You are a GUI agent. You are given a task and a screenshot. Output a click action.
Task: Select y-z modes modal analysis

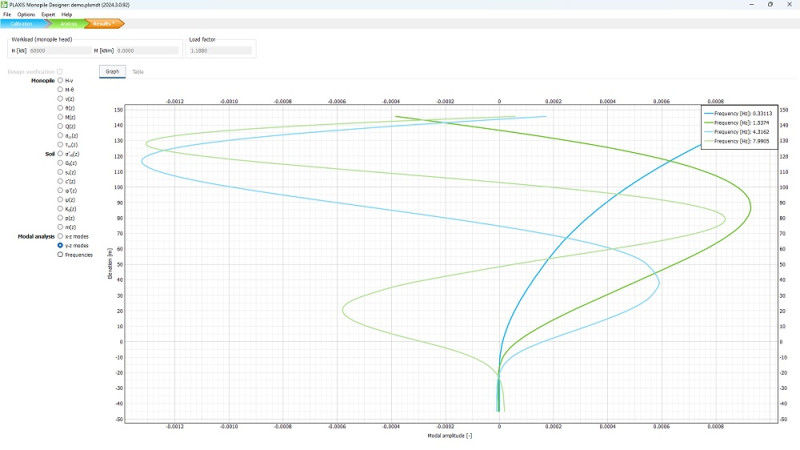[60, 245]
